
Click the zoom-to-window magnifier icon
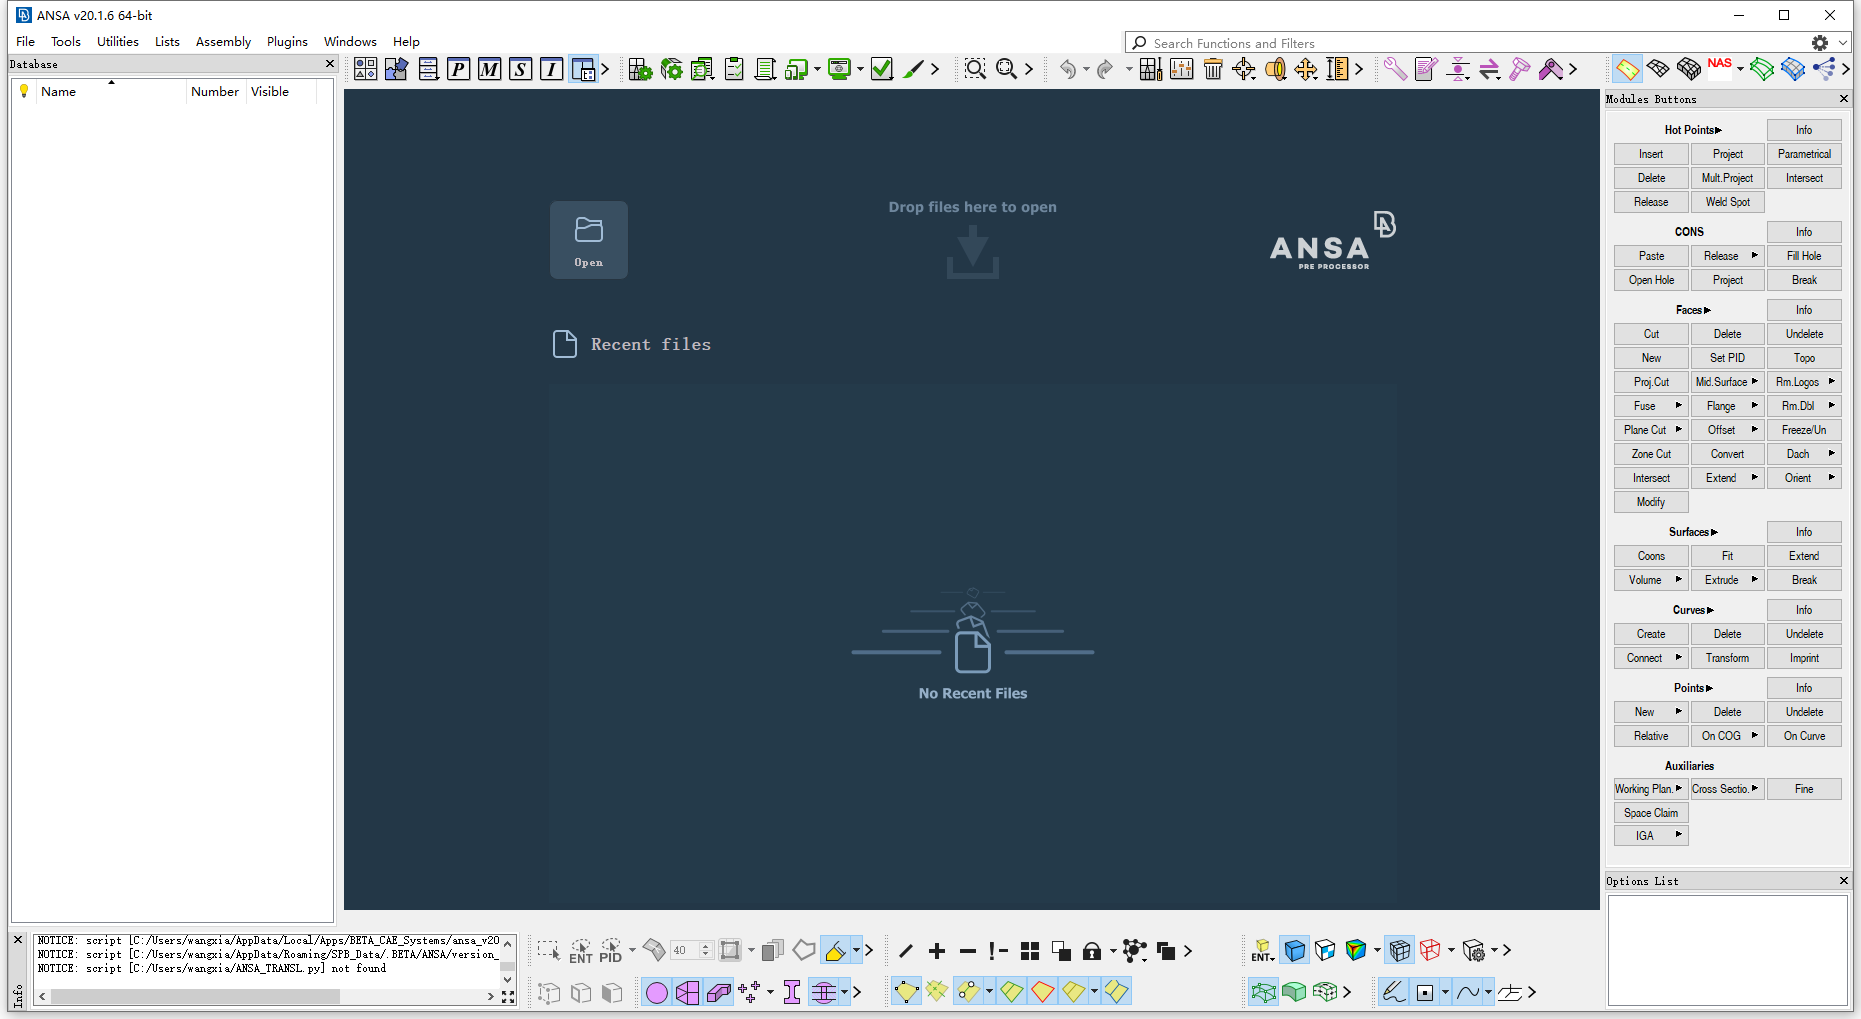(975, 69)
